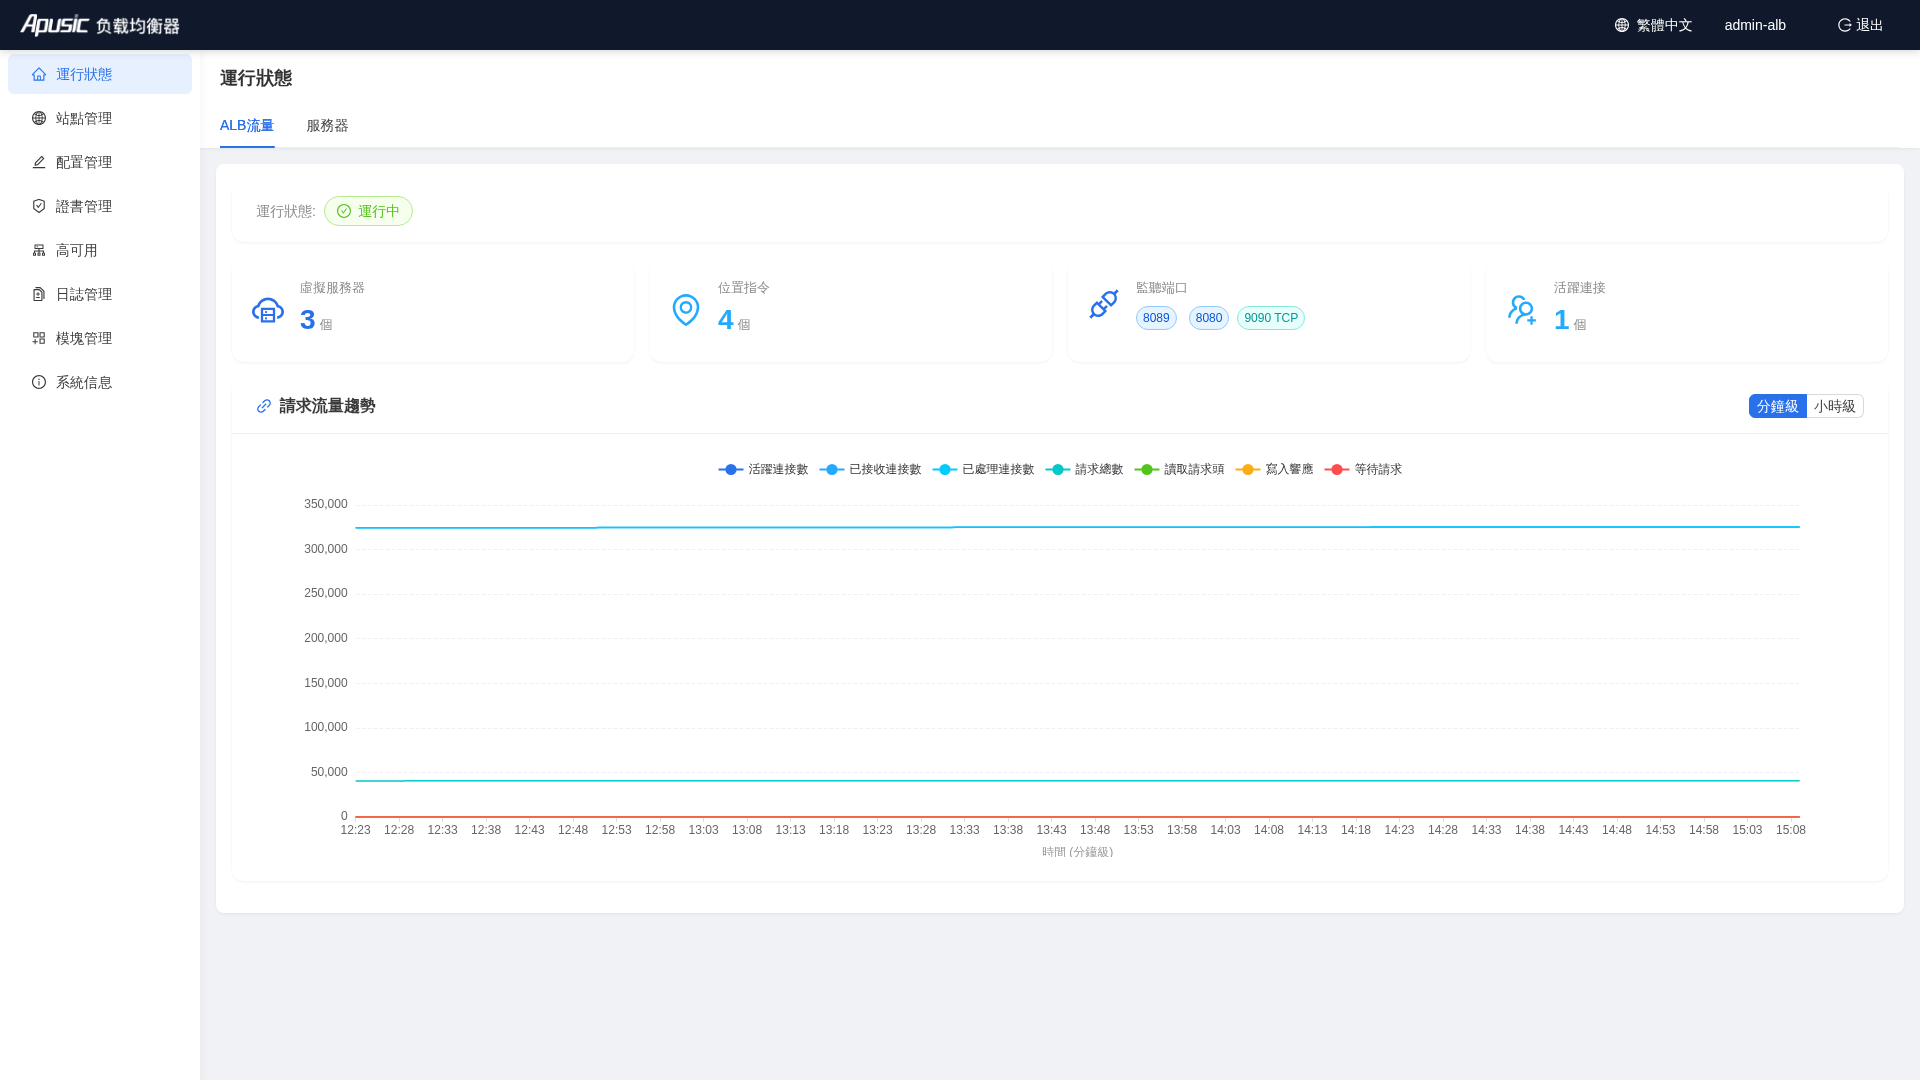Open the admin-alb user menu

point(1755,25)
